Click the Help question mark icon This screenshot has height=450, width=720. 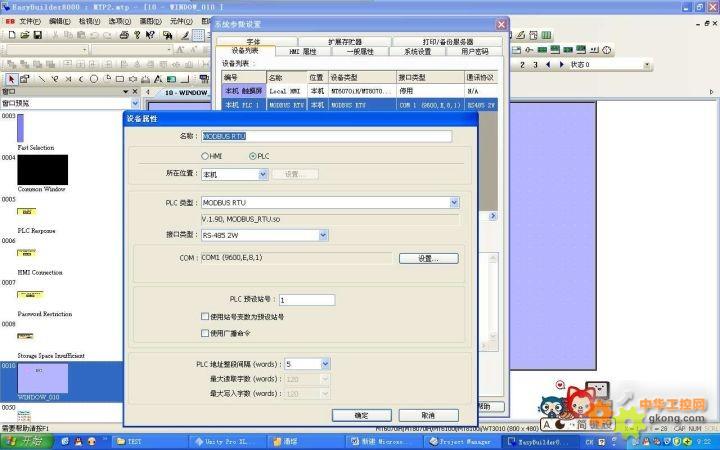(137, 35)
